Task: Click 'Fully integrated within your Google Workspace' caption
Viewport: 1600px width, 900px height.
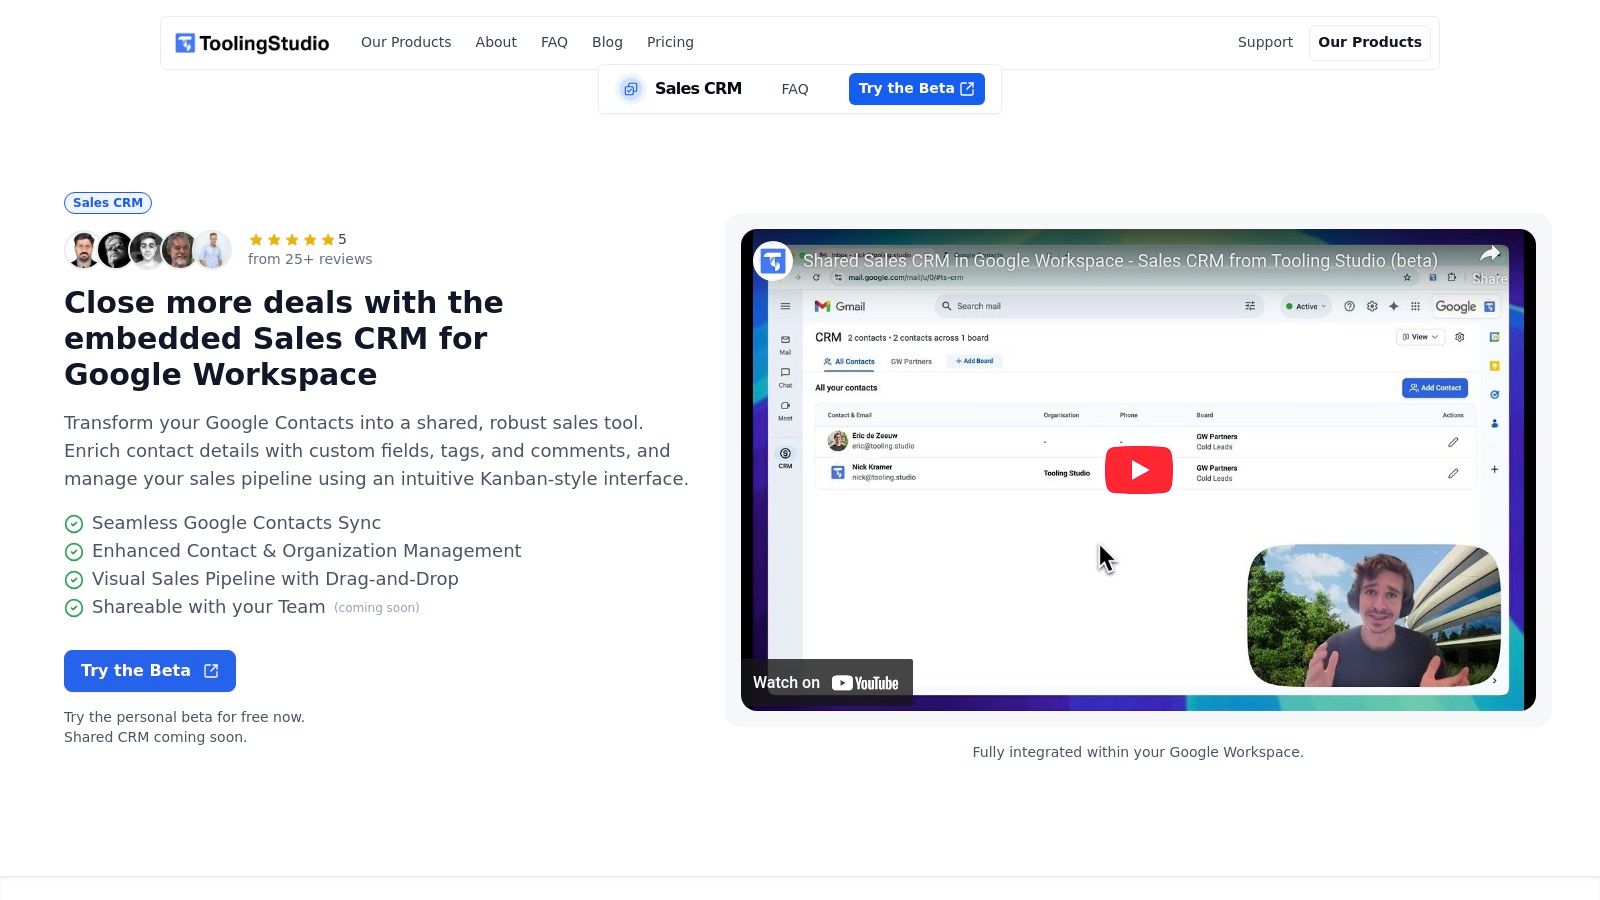Action: pos(1138,752)
